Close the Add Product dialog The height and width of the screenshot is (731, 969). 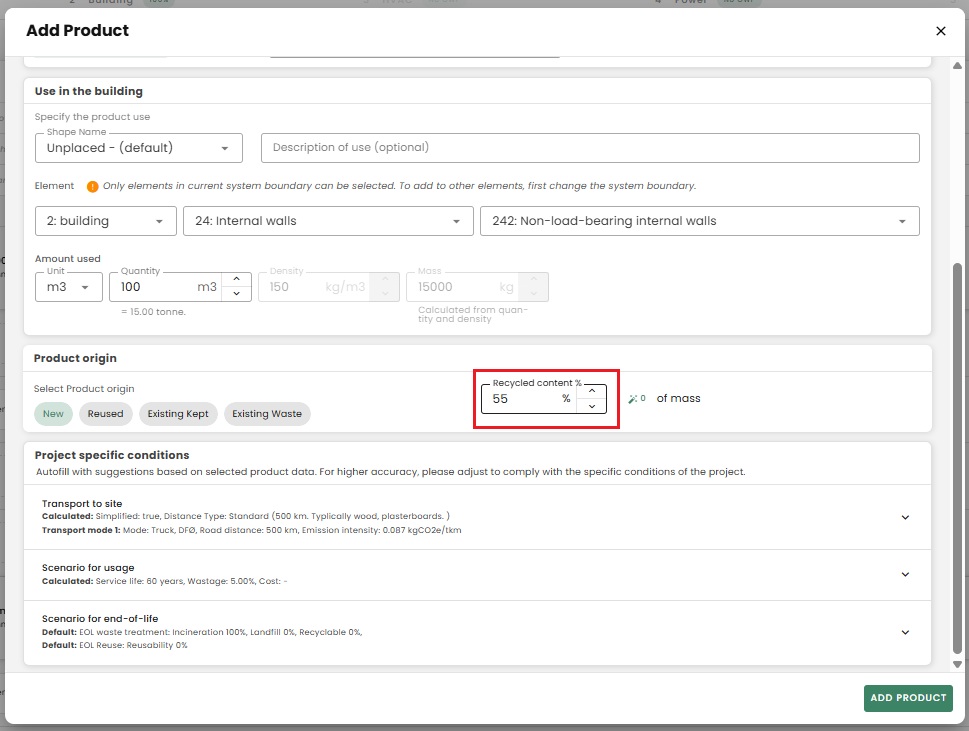(940, 31)
